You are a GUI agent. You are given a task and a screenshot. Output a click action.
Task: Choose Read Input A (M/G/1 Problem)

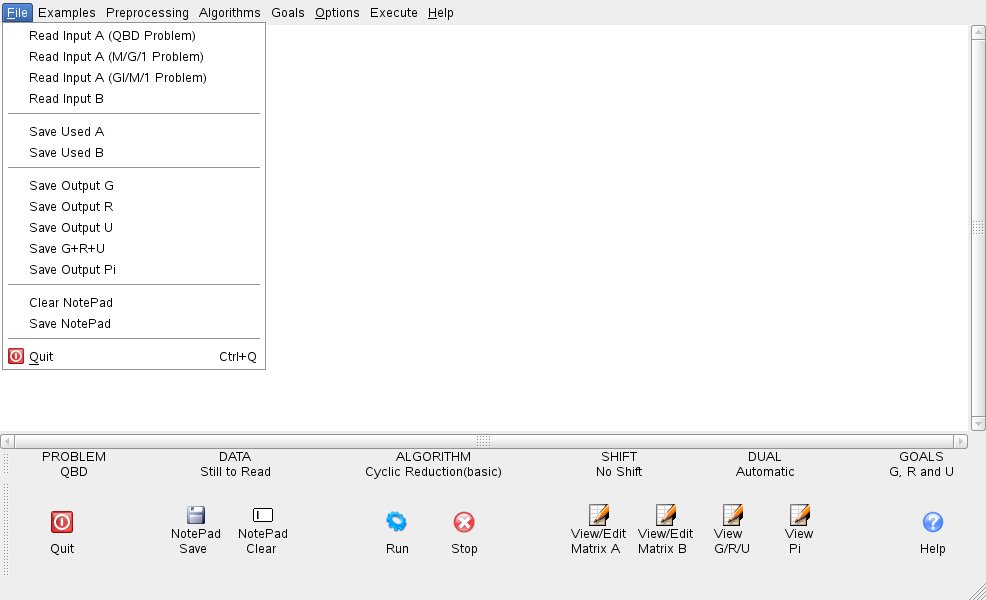[116, 57]
